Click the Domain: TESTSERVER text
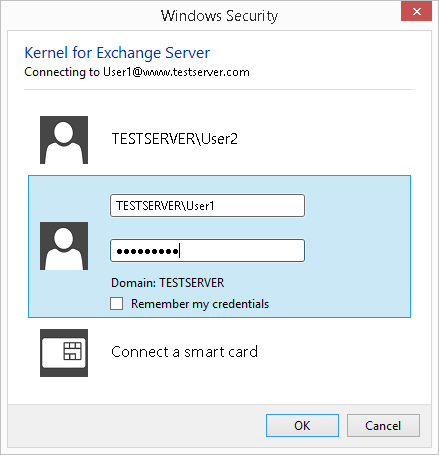 (167, 283)
